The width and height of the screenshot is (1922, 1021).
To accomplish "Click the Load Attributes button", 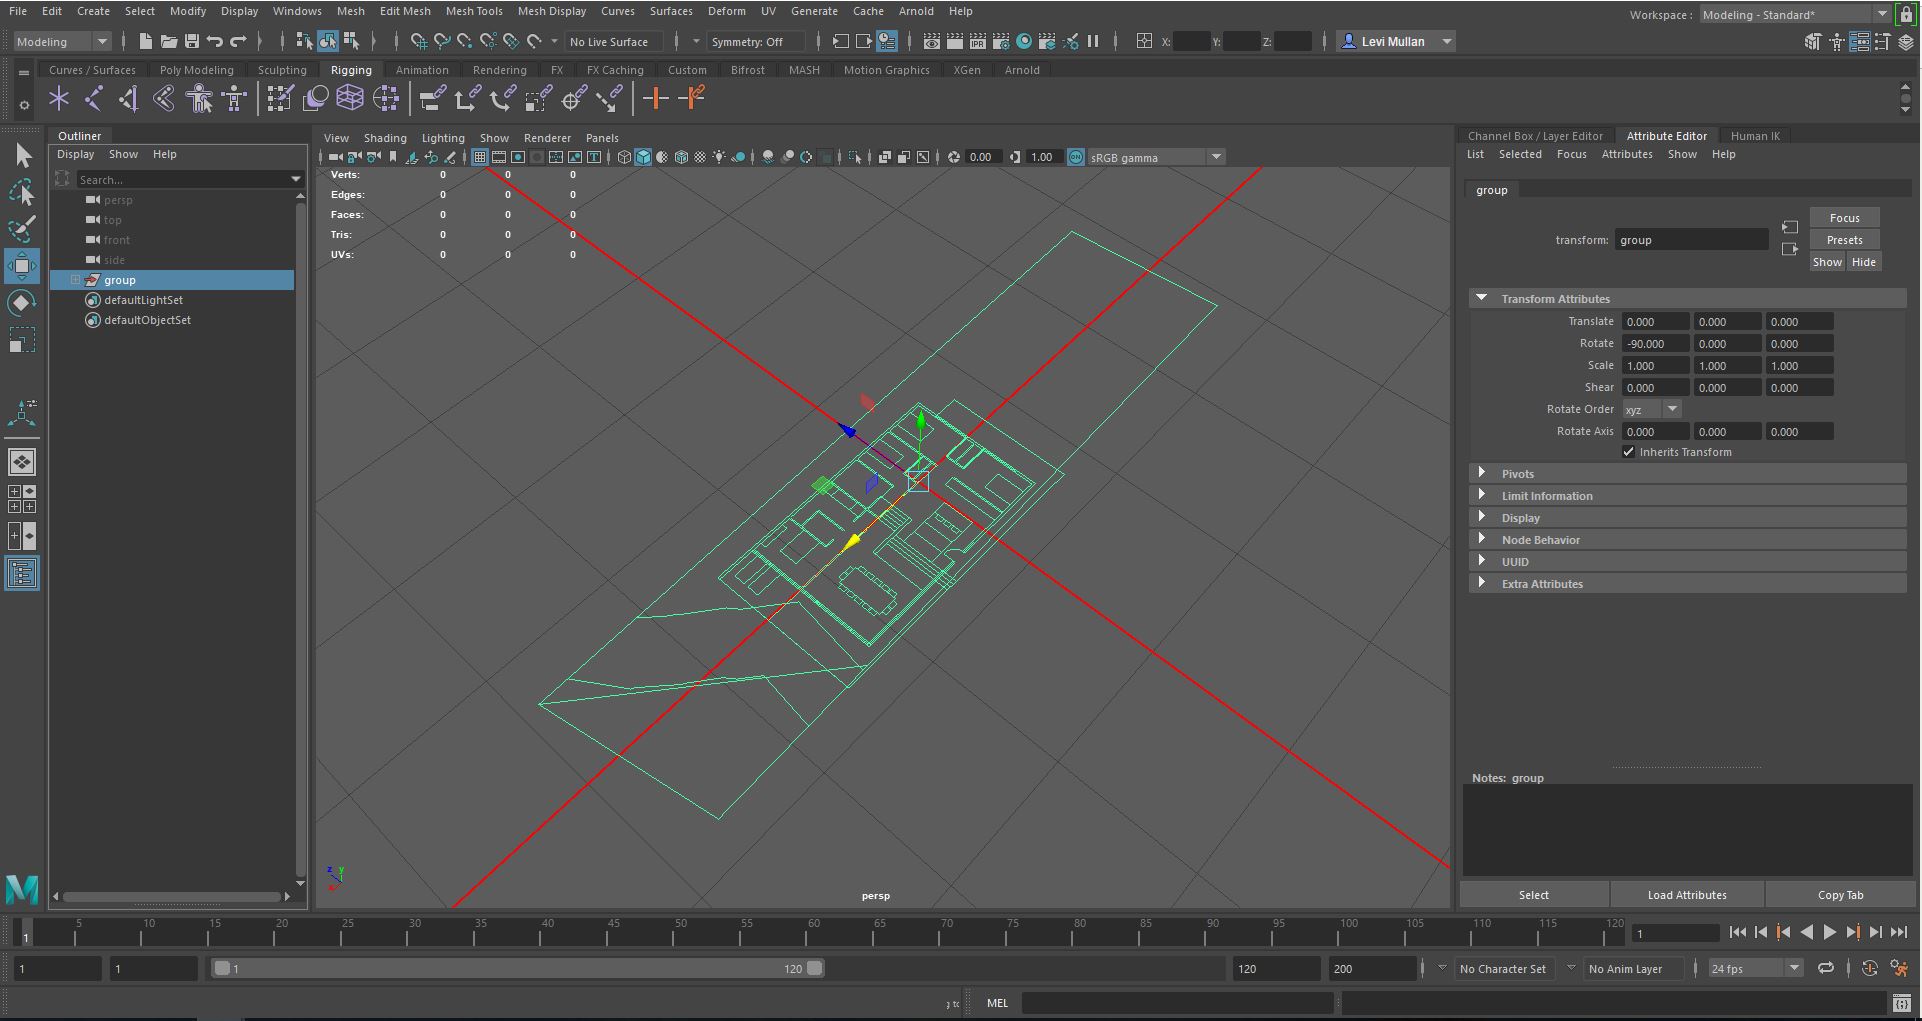I will click(1687, 895).
